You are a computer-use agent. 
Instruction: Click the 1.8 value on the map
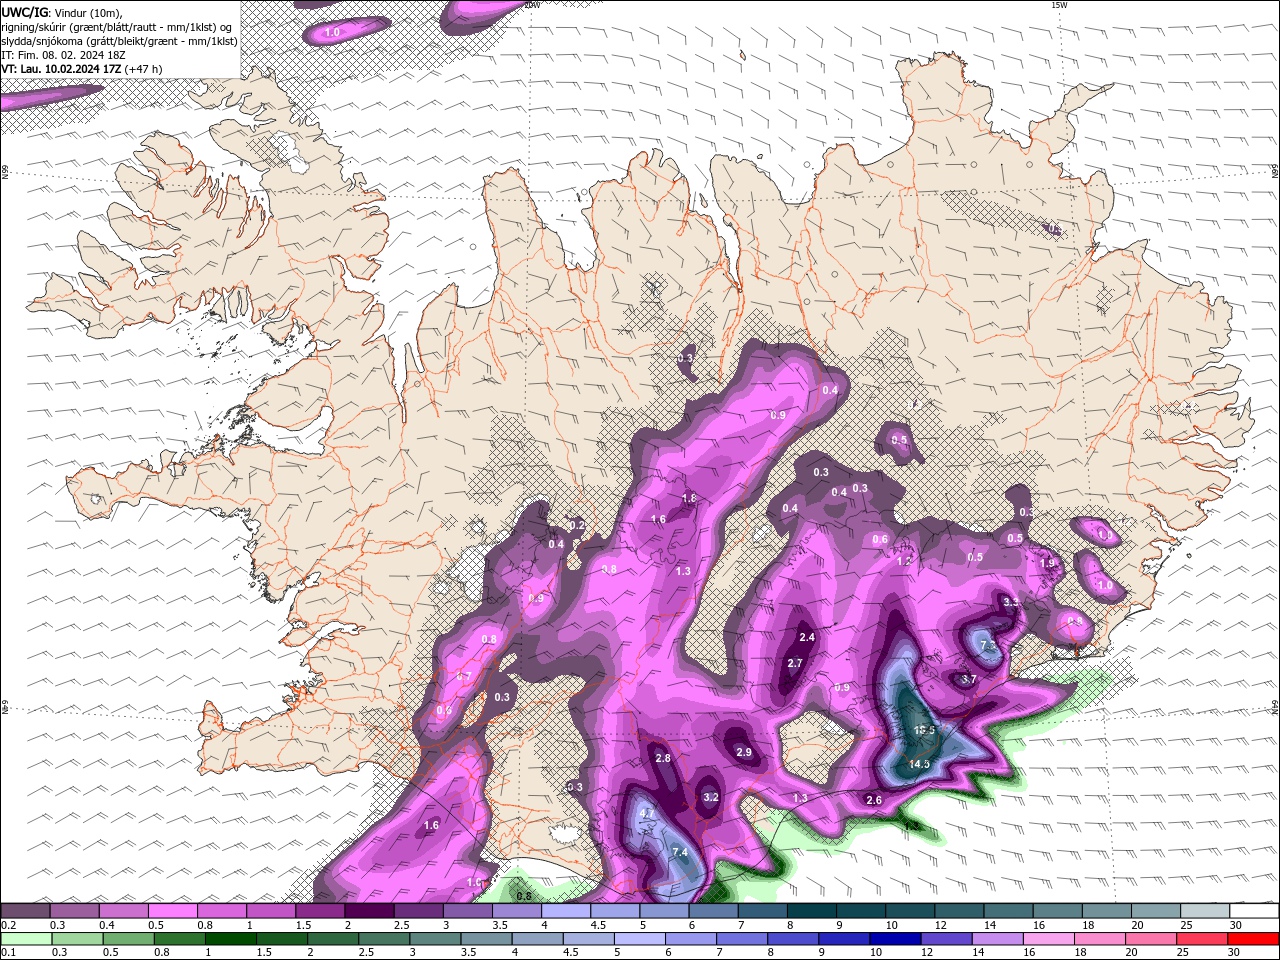click(x=688, y=498)
